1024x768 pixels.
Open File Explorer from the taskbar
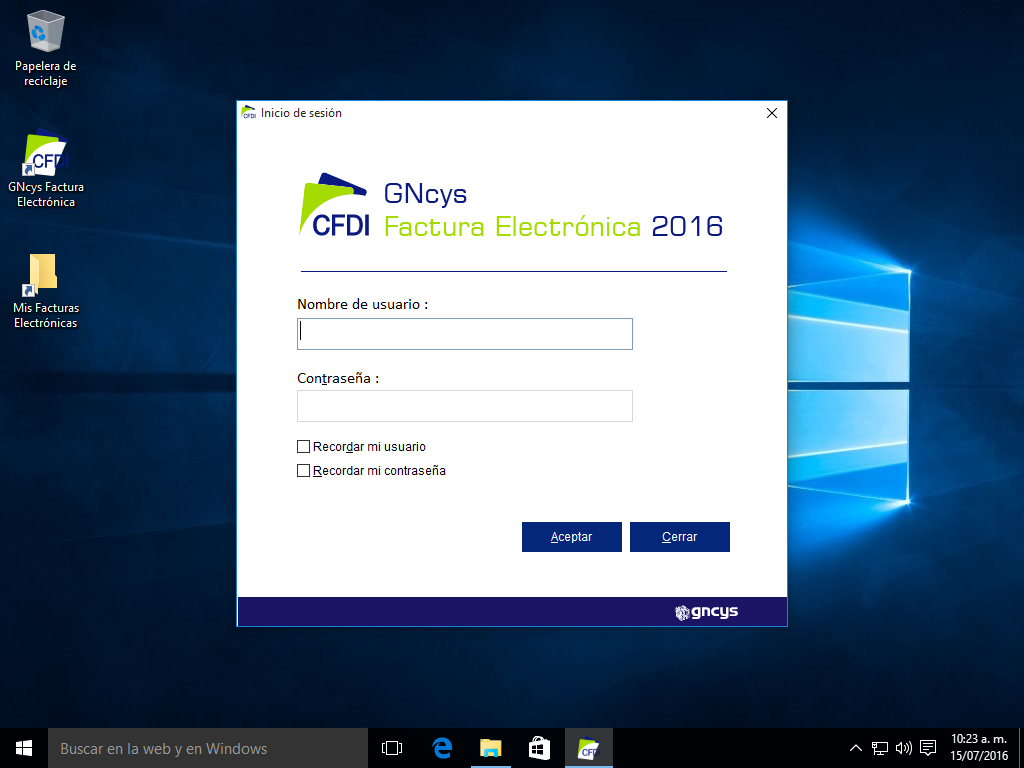(490, 748)
